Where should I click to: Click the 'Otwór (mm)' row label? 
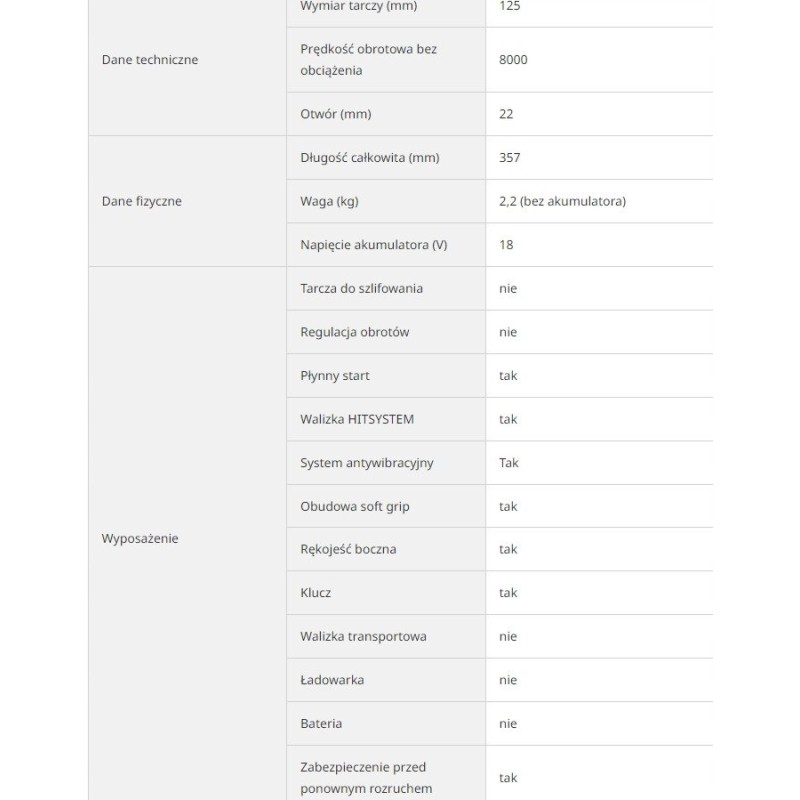pos(335,114)
